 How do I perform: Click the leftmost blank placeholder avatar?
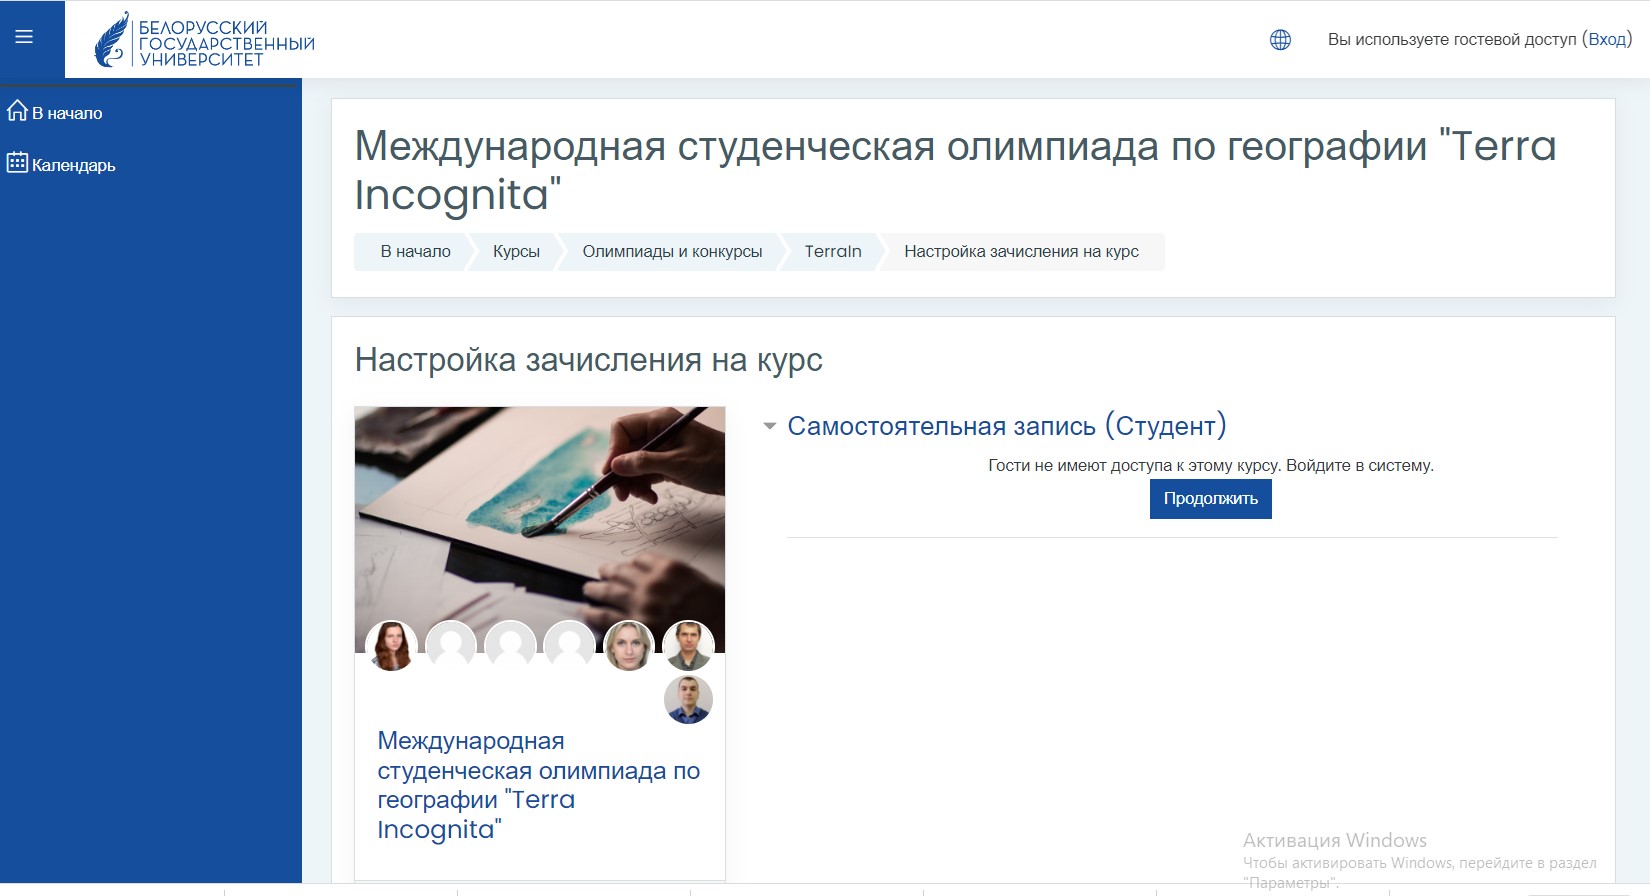451,646
